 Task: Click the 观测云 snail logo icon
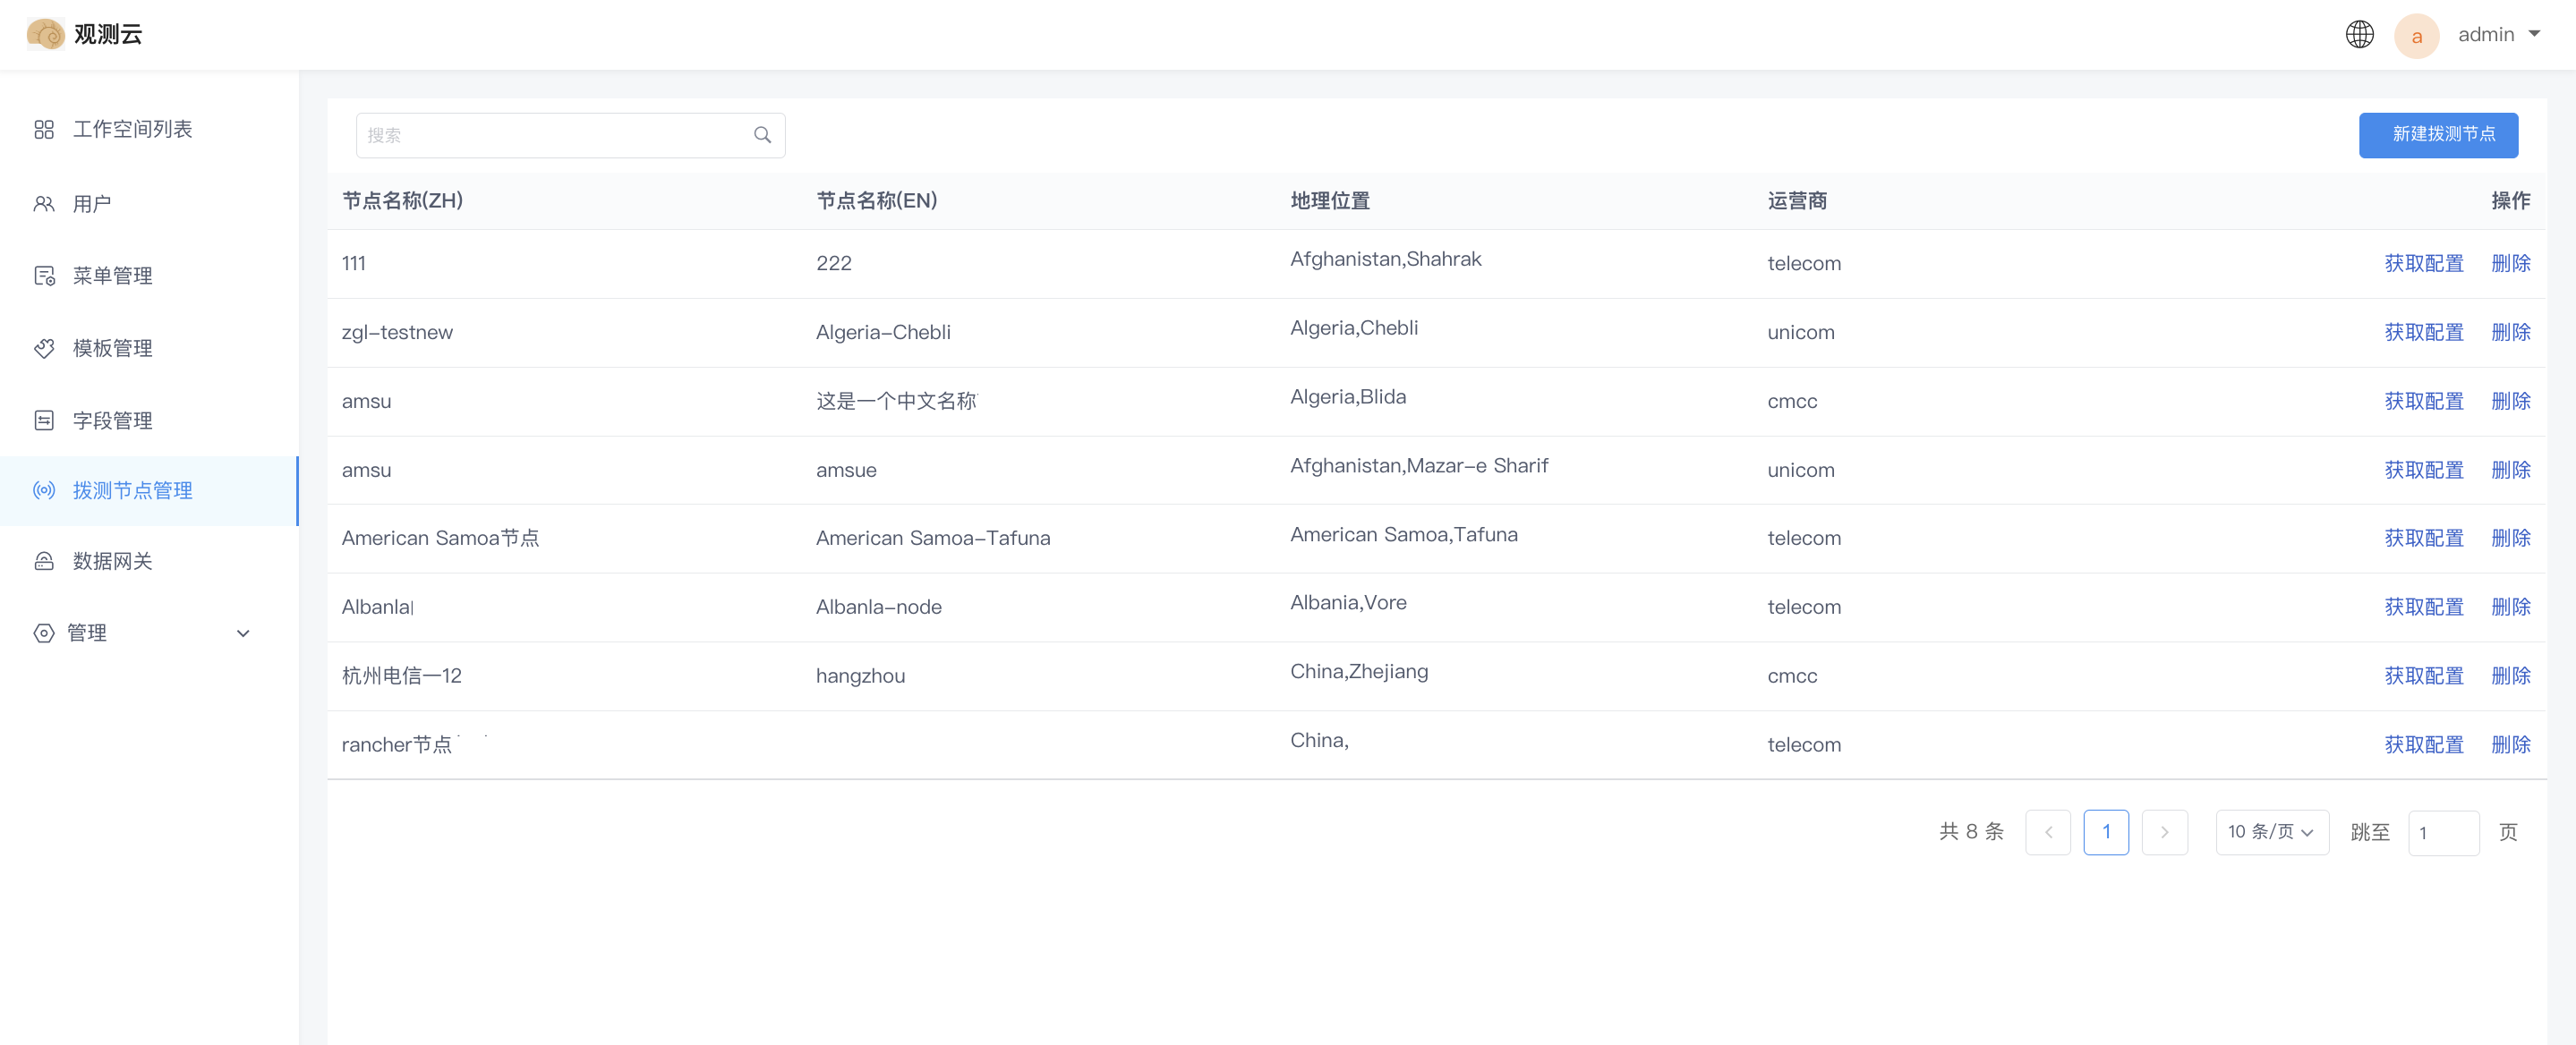[45, 34]
